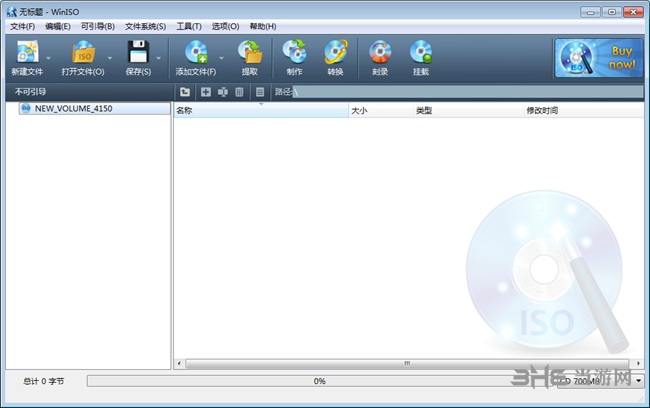This screenshot has width=650, height=408.
Task: Click the Extract (提取) icon
Action: tap(250, 52)
